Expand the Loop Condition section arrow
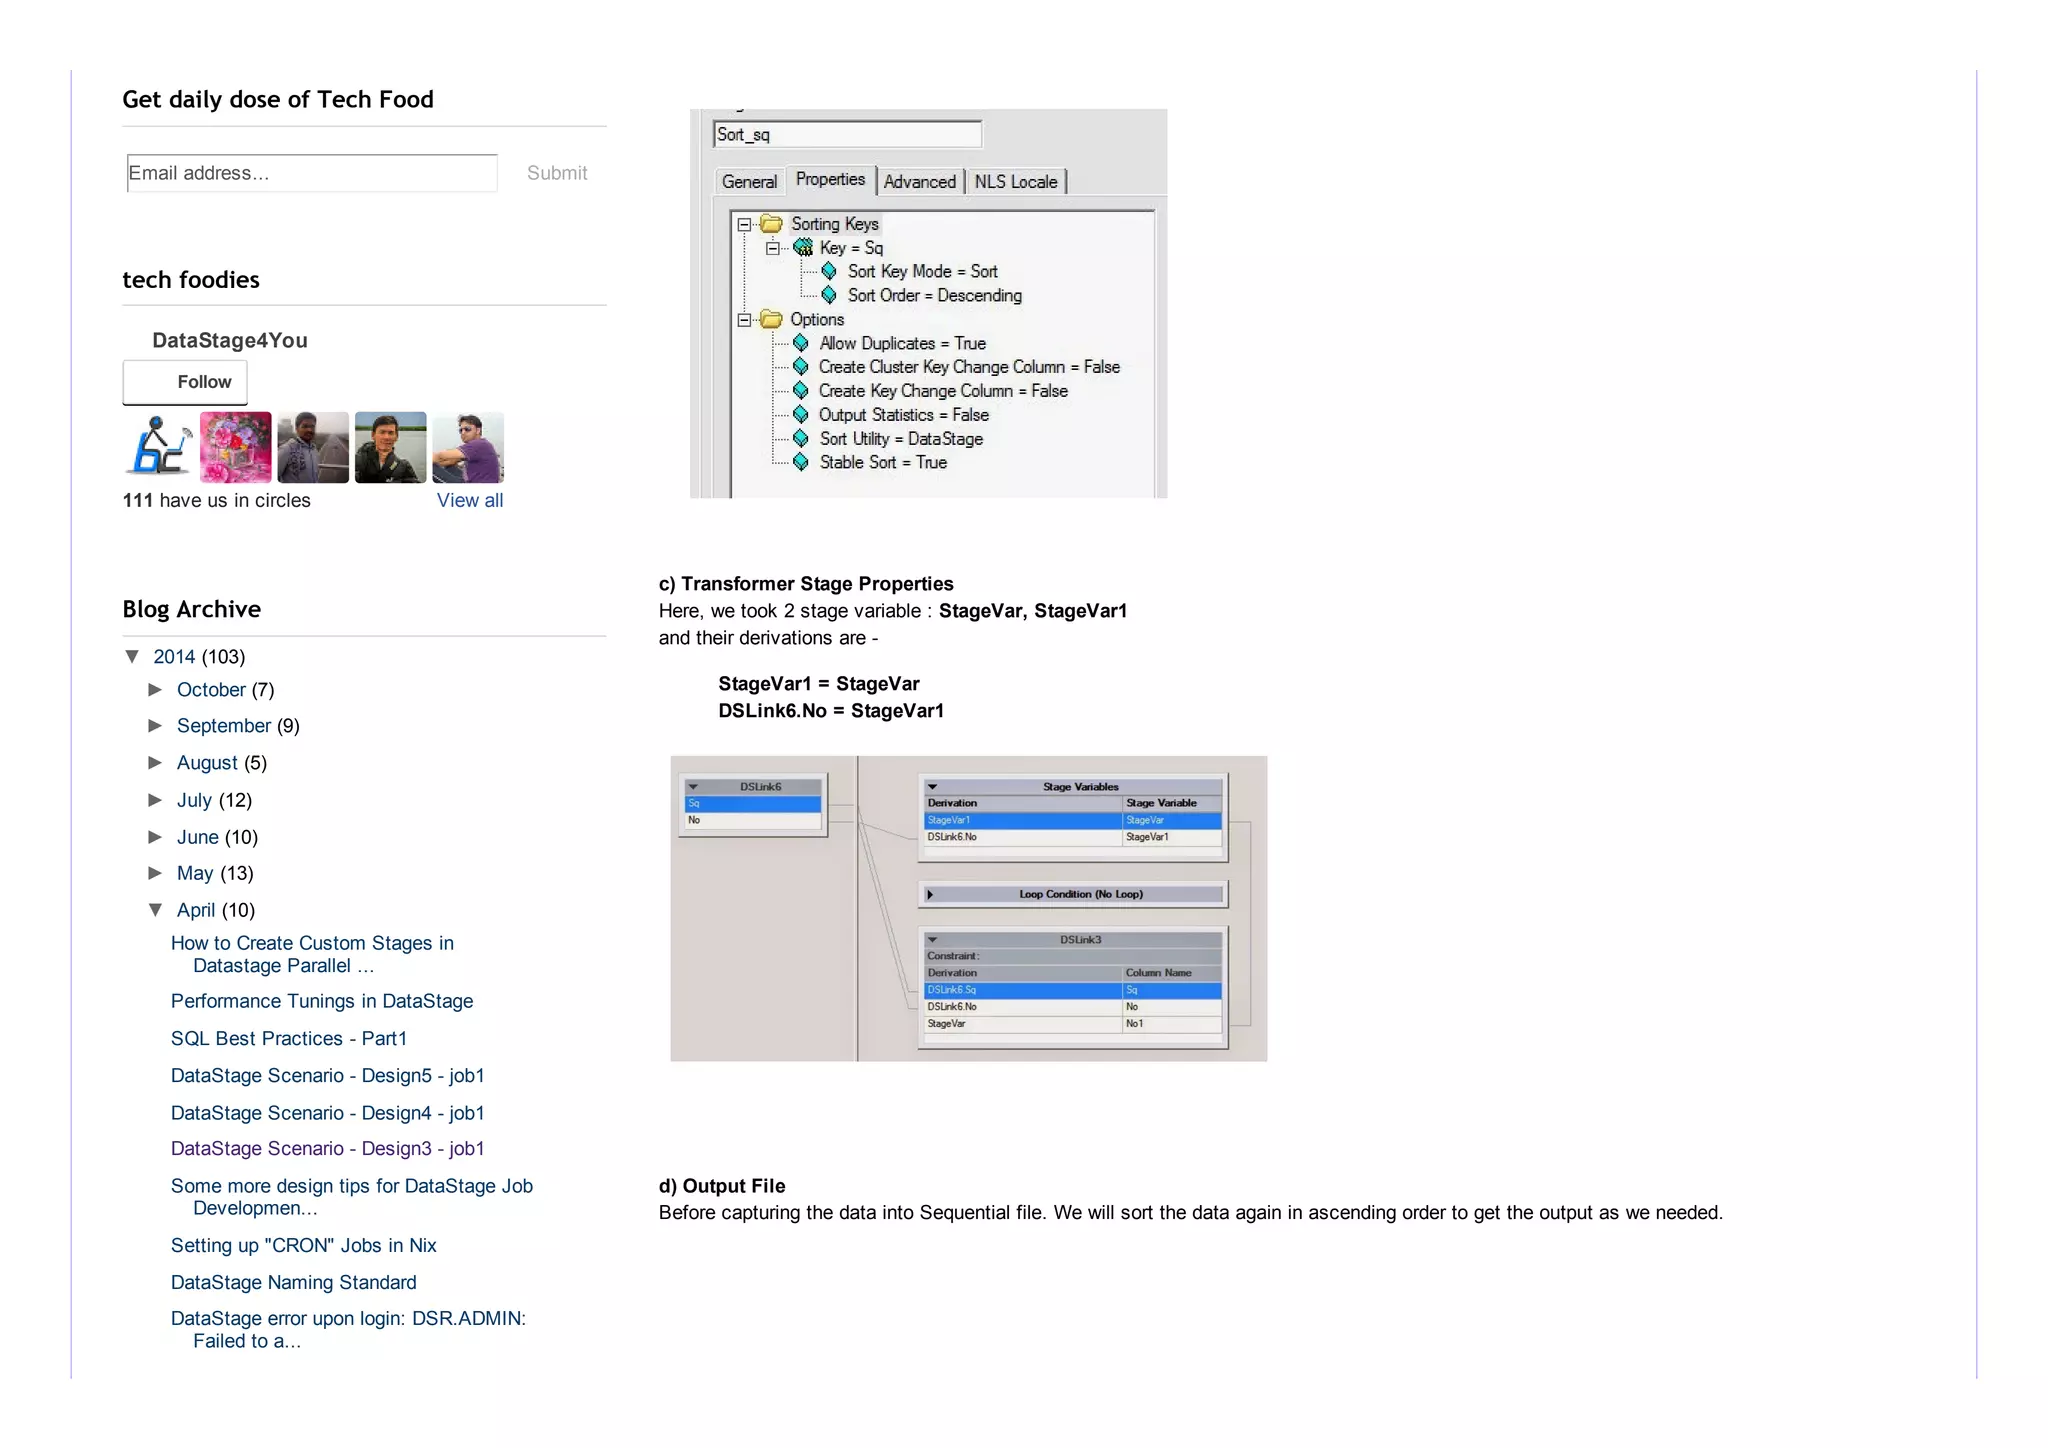This screenshot has height=1448, width=2048. 930,894
